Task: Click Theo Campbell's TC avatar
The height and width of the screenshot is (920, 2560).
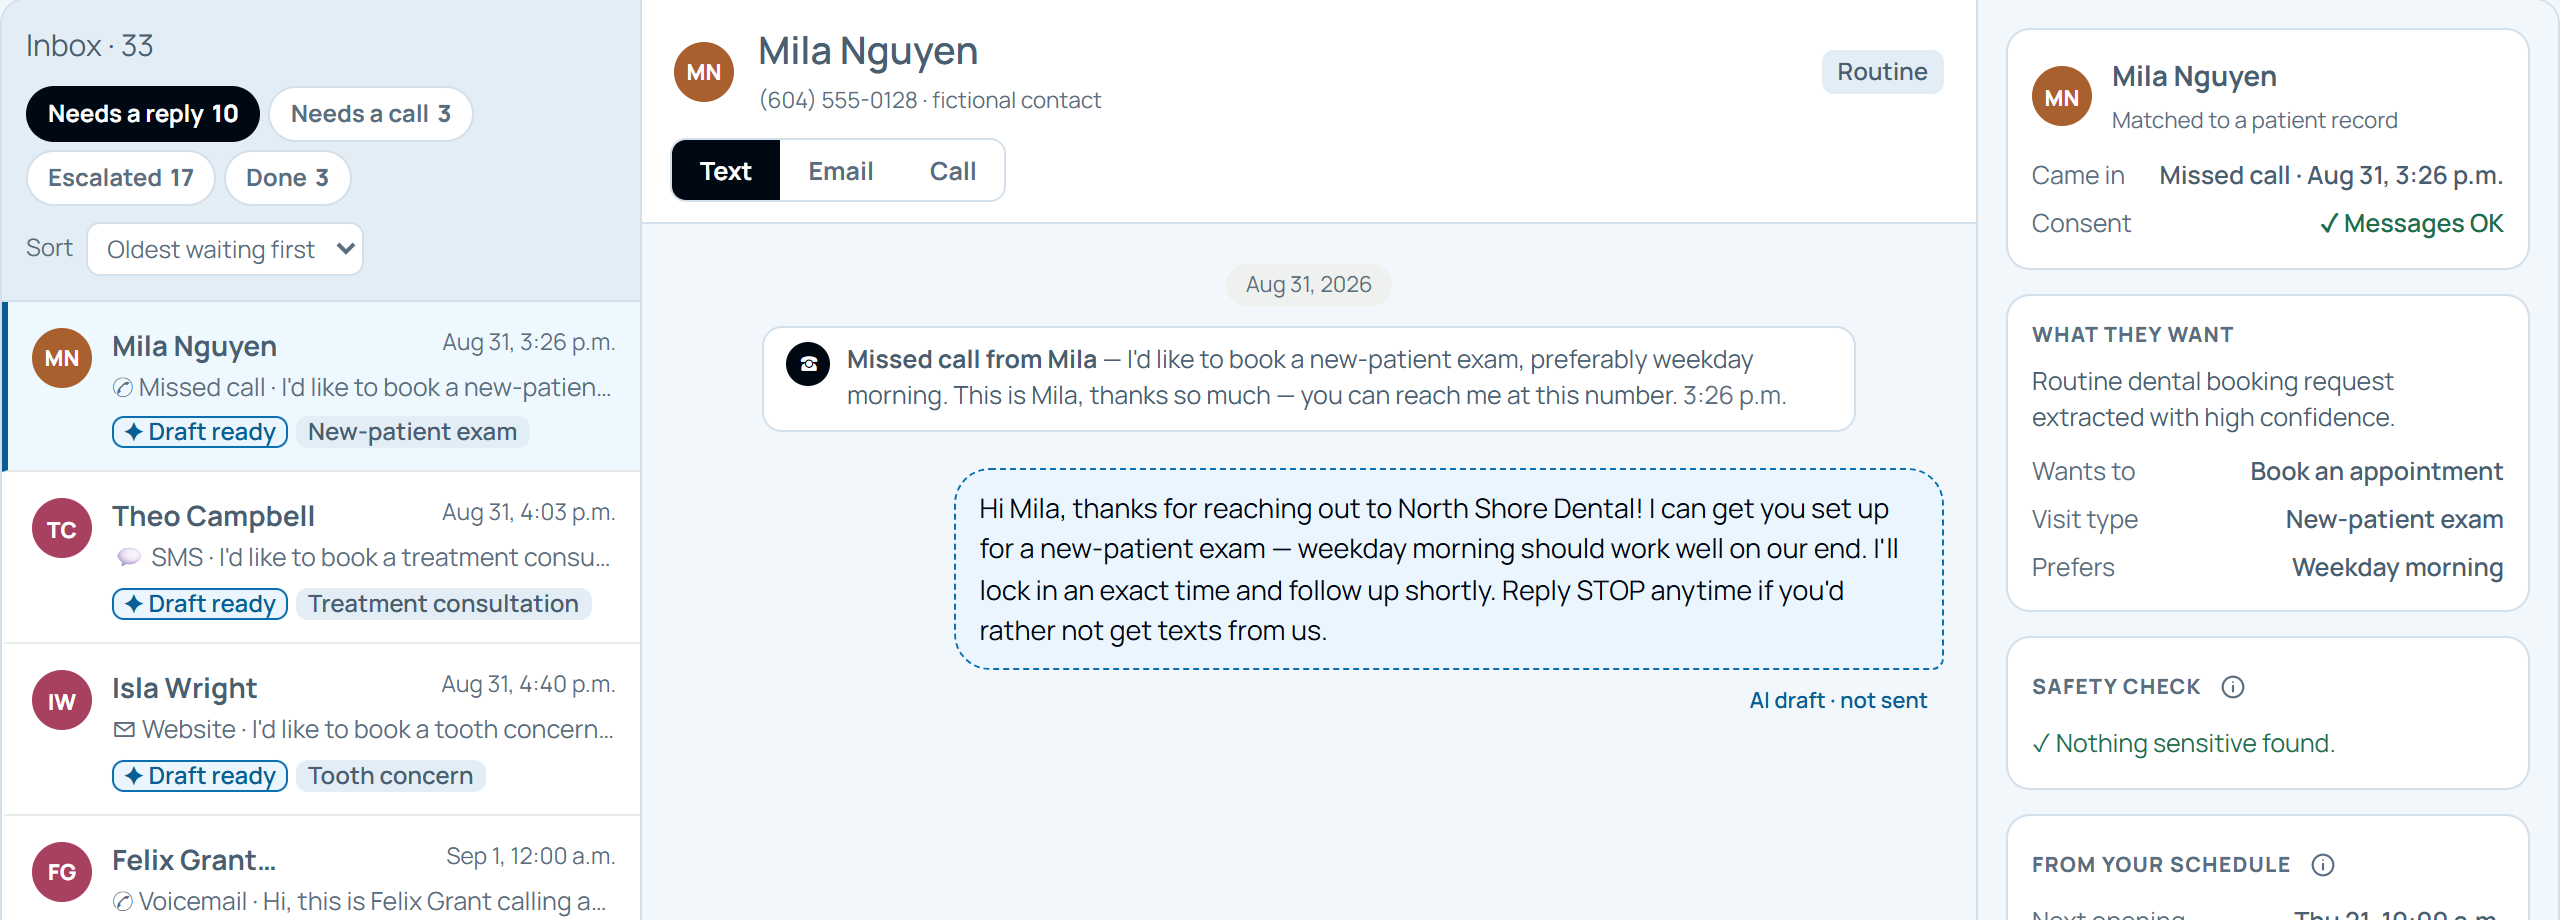Action: (62, 529)
